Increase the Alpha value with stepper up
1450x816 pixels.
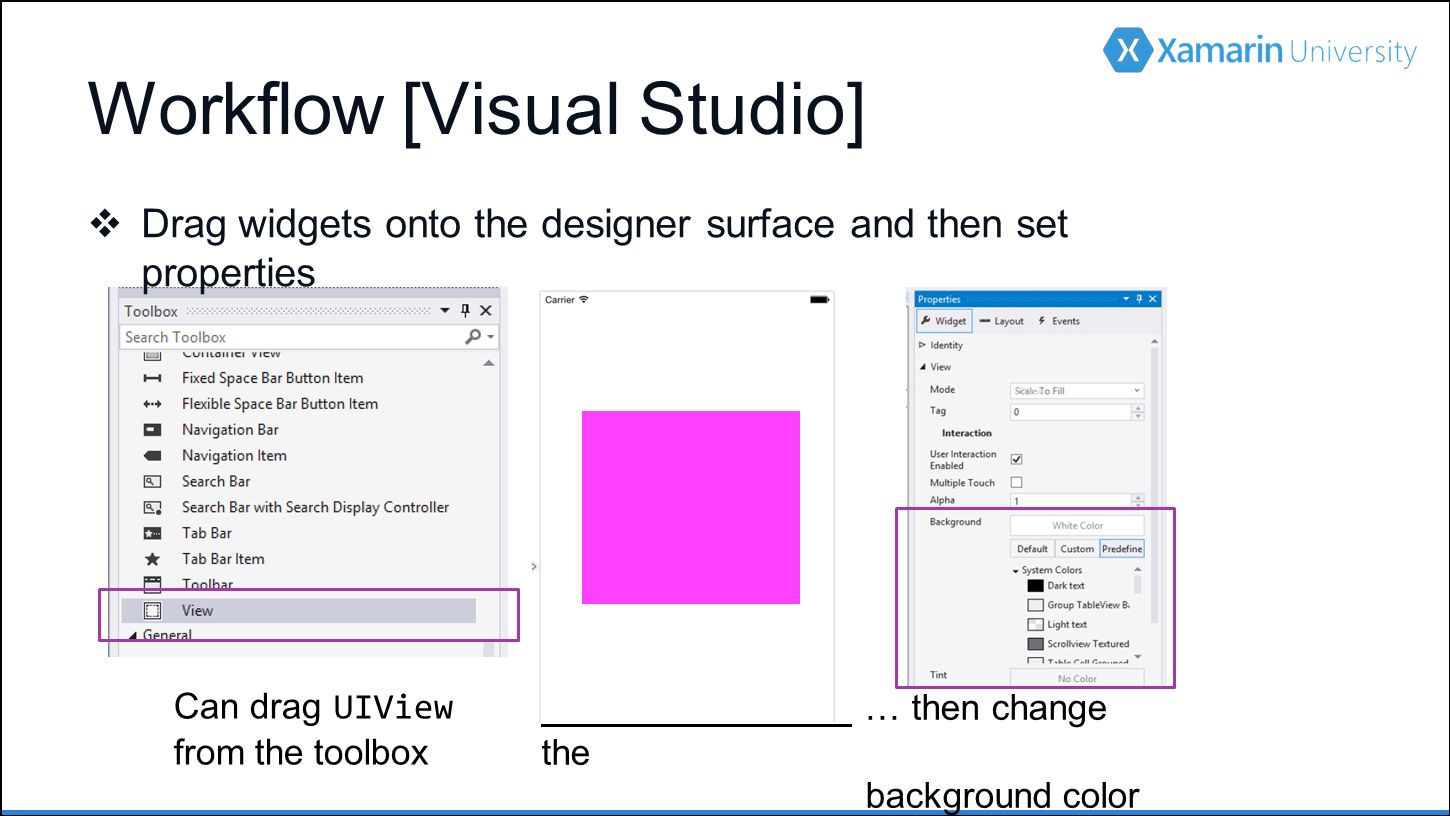pos(1137,497)
